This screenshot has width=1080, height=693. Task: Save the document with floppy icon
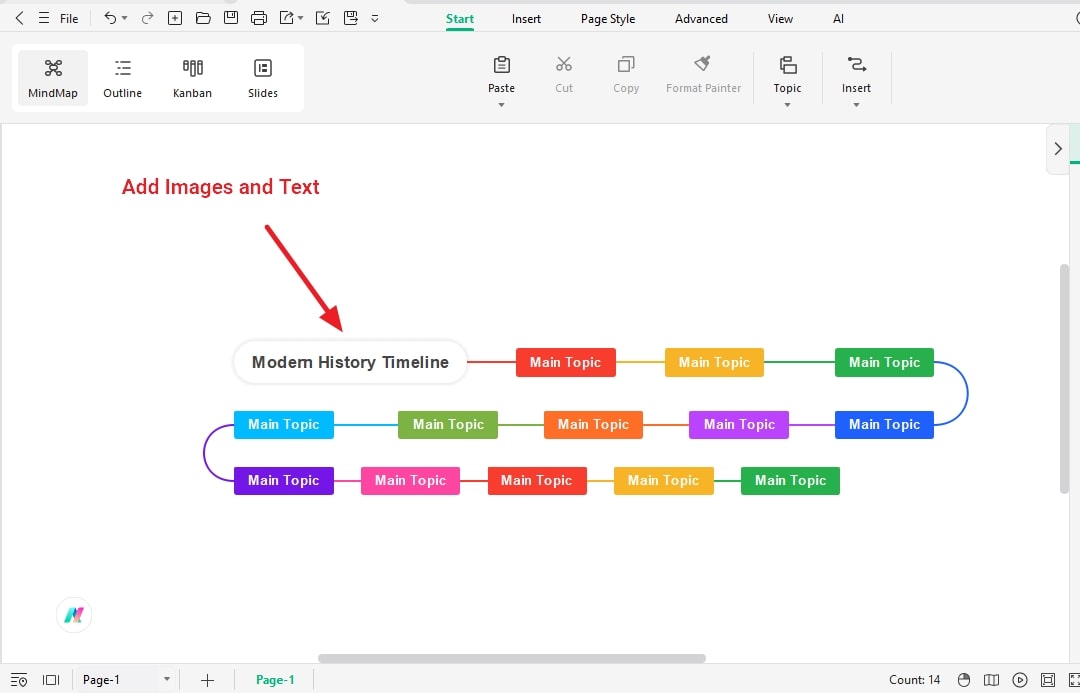coord(231,19)
